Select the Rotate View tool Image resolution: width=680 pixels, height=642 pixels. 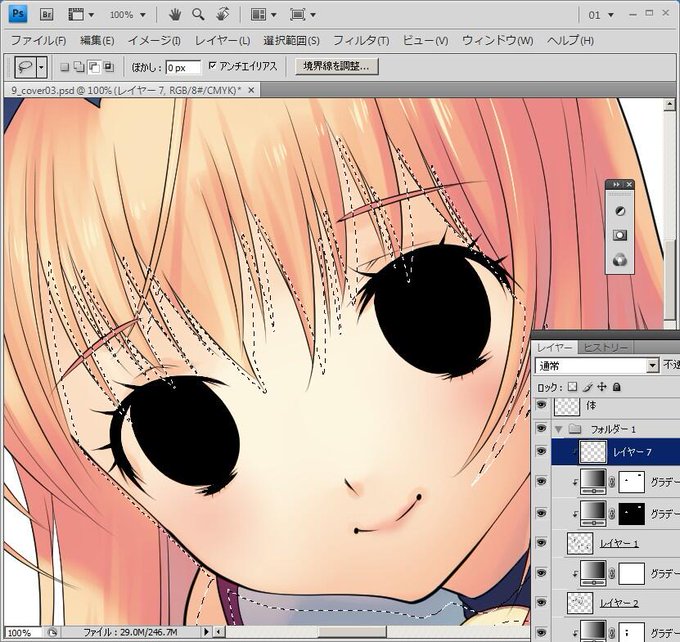point(222,14)
